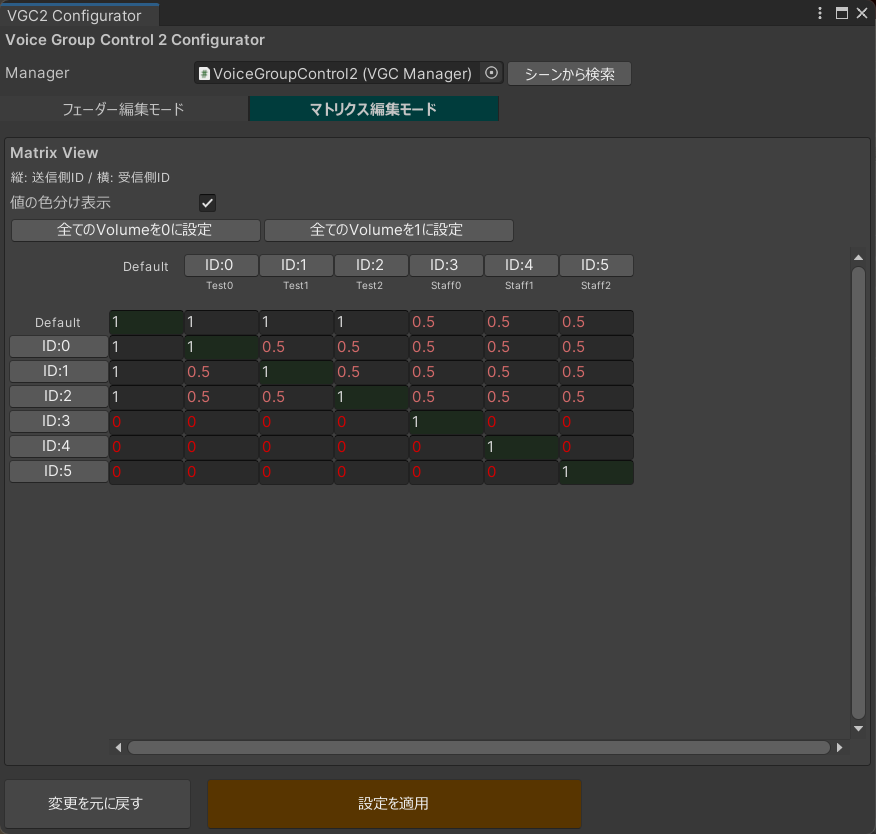Click row header ID:5 button
The height and width of the screenshot is (834, 876).
click(59, 471)
